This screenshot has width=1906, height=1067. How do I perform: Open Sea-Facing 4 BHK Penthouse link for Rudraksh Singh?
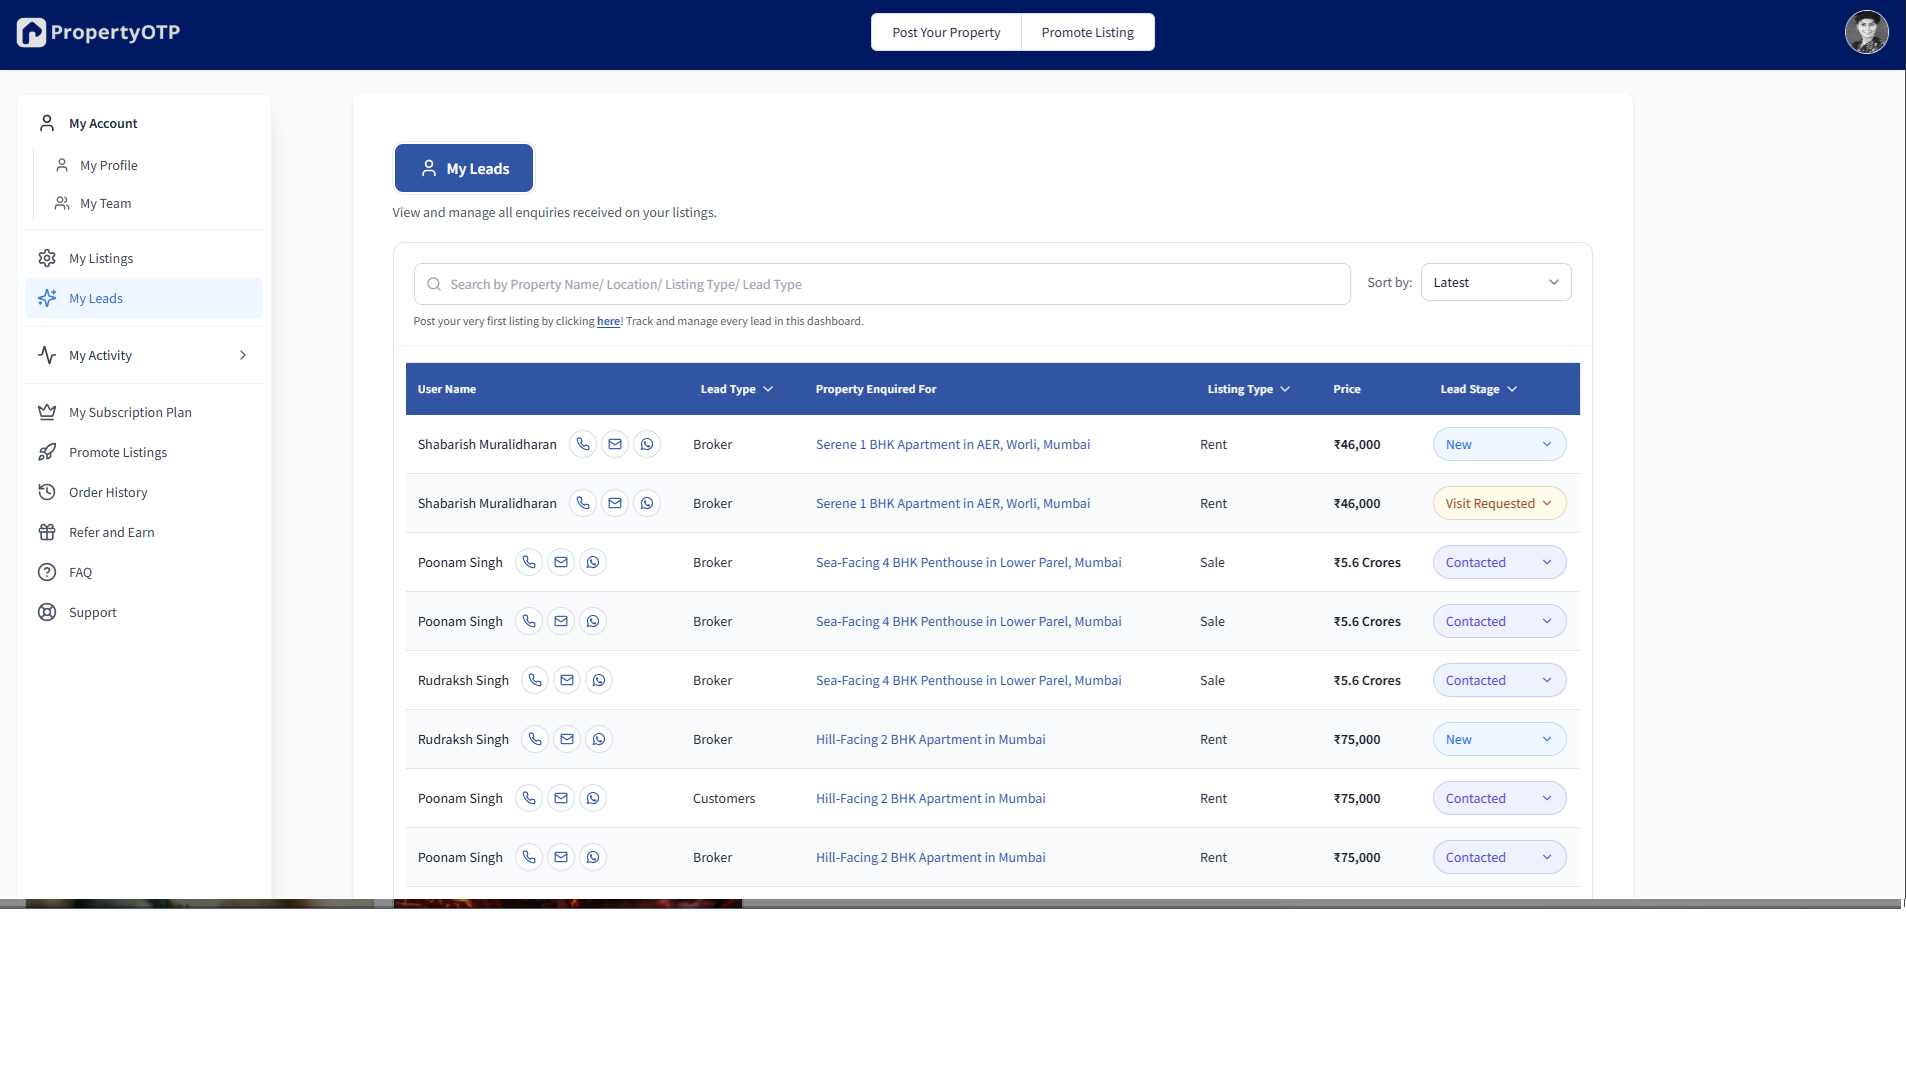click(x=968, y=680)
